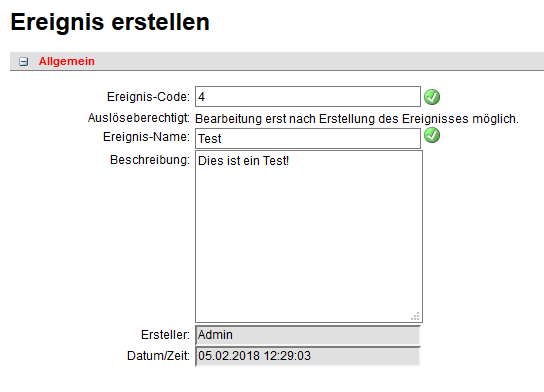
Task: Click the 'Bearbeitung erst nach Erstellung' notice text
Action: pos(357,119)
